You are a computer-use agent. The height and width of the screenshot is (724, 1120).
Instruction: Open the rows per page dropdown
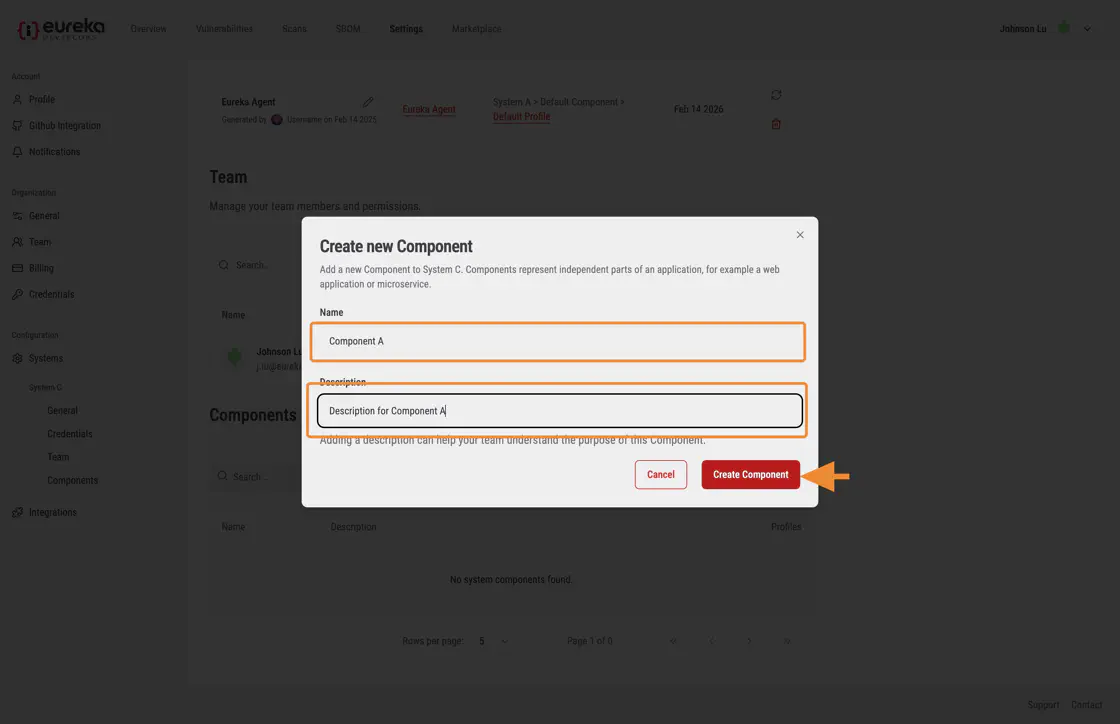point(493,641)
